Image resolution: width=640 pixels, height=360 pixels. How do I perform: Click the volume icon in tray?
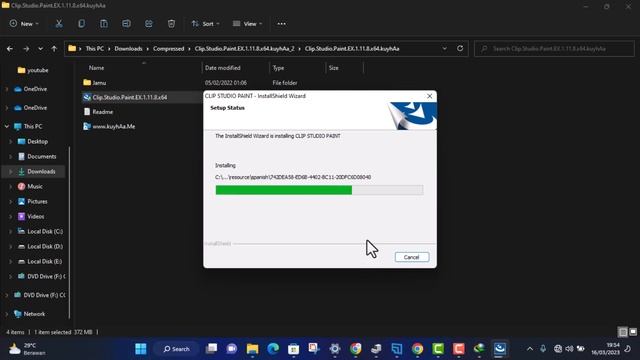coord(569,349)
